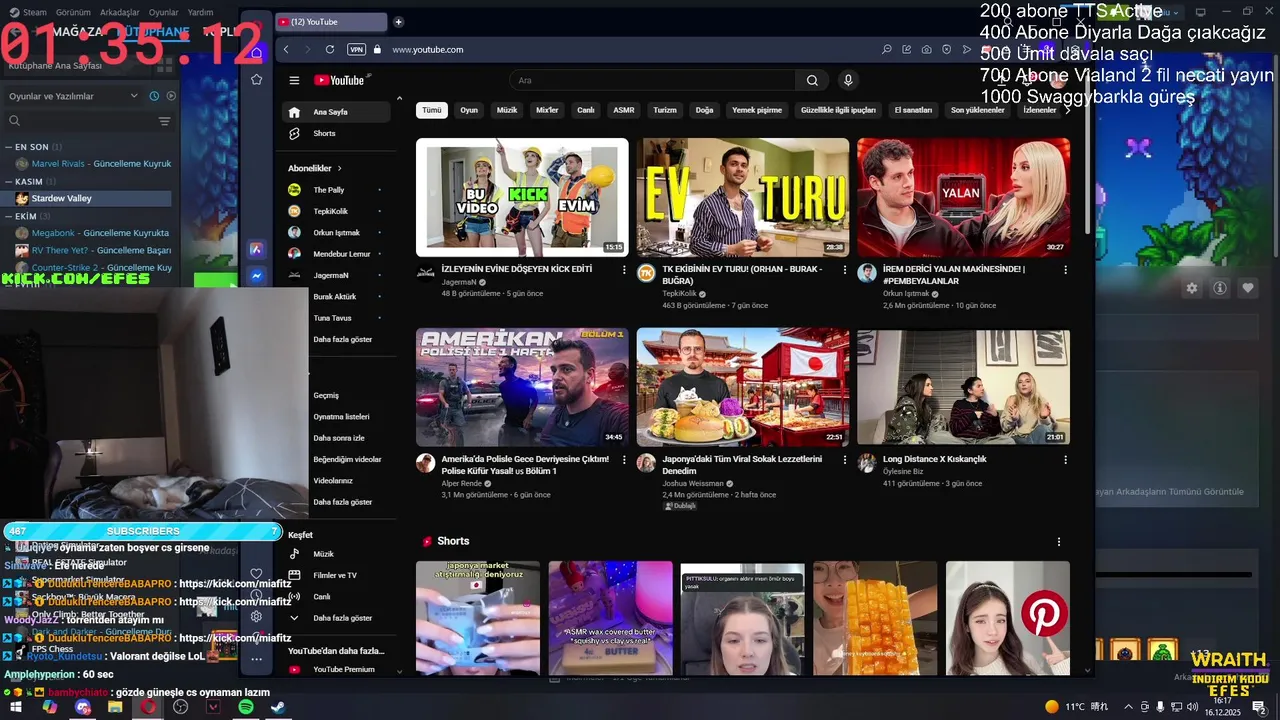Open browser sidebar three-dots menu
This screenshot has width=1280, height=720.
[x=257, y=659]
